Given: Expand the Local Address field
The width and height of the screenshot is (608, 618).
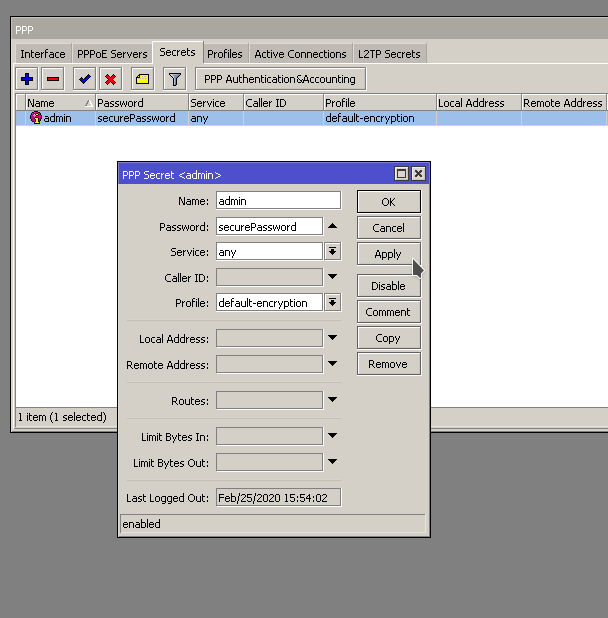Looking at the screenshot, I should coord(333,339).
